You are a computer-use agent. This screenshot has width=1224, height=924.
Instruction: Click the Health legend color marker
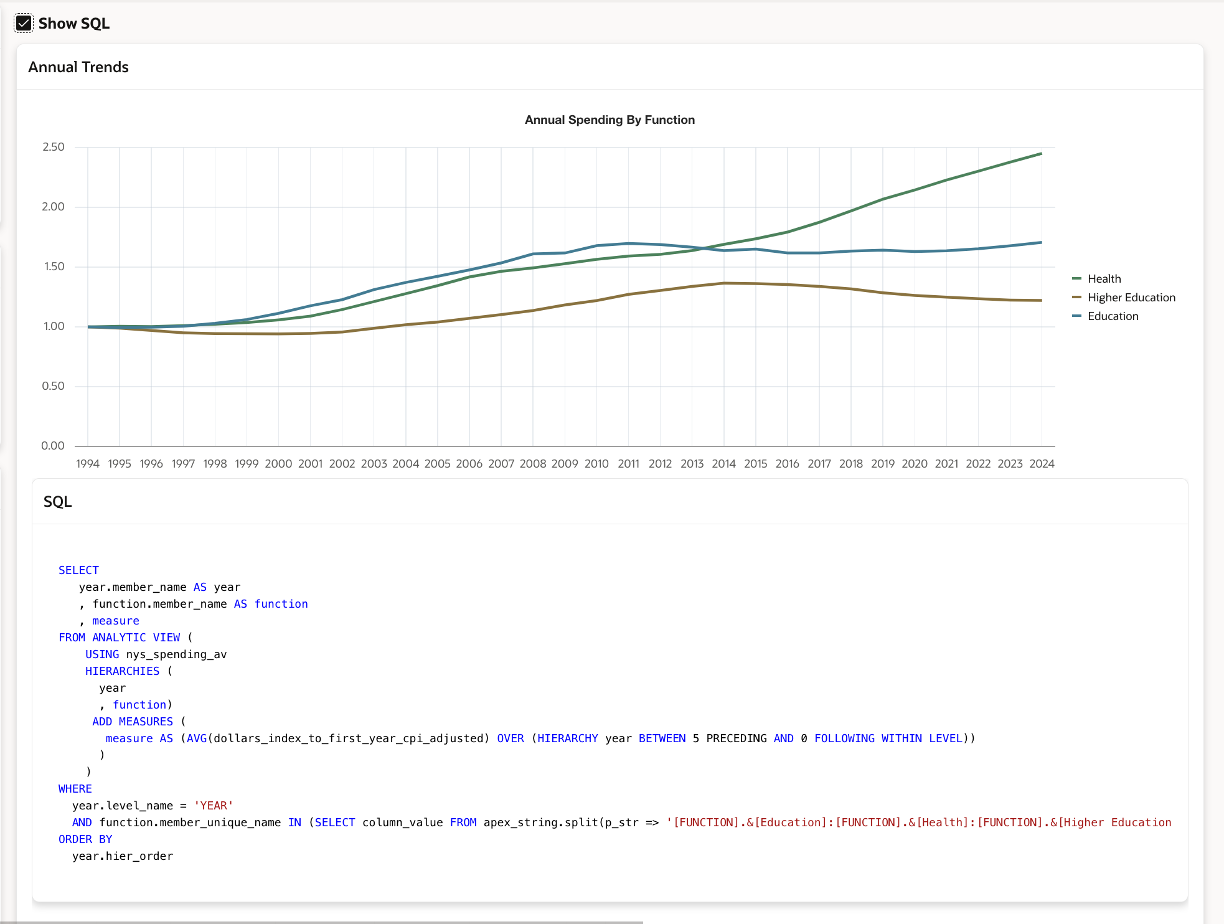[1077, 279]
